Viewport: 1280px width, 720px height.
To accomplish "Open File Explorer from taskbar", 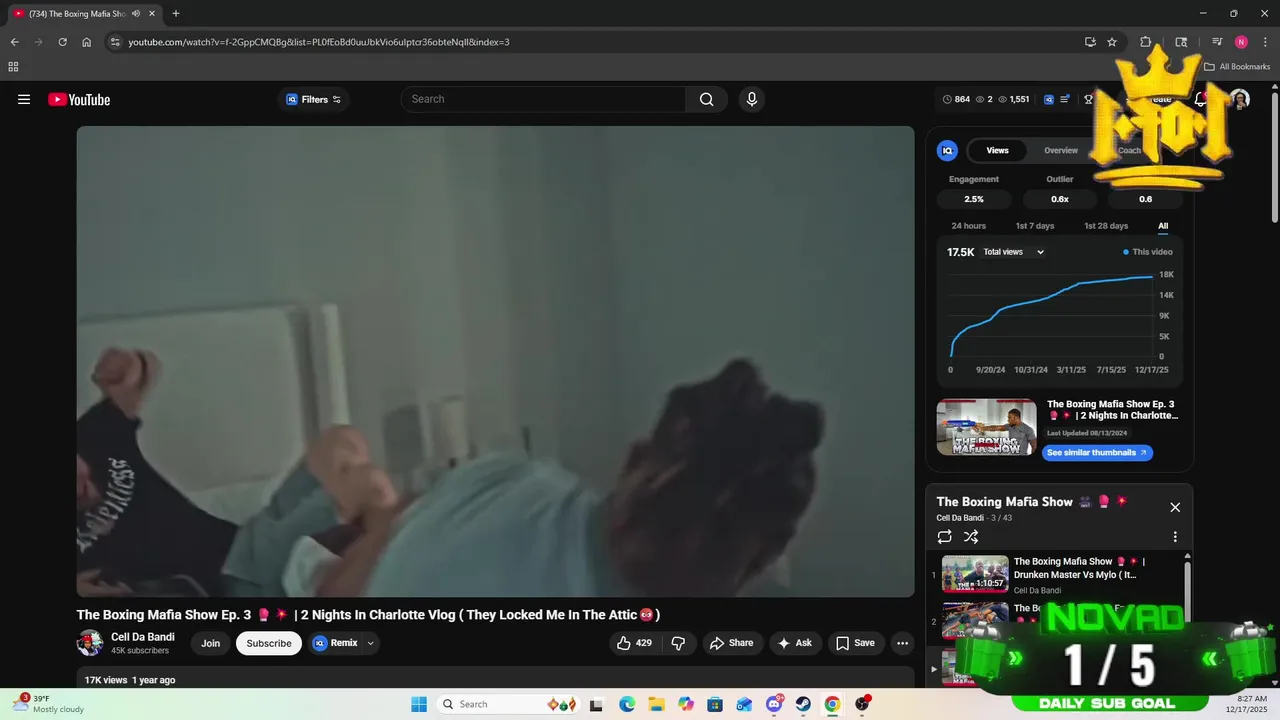I will pos(656,704).
